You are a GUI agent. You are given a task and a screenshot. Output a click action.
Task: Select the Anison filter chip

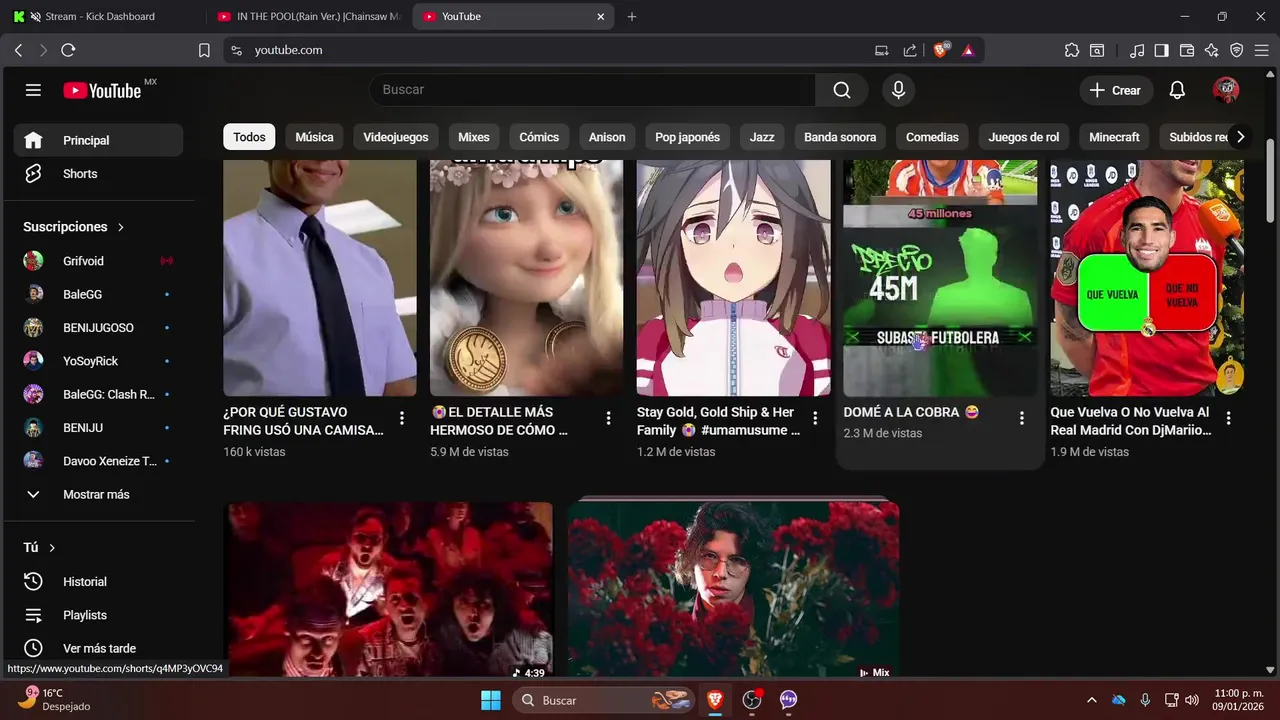[x=607, y=137]
